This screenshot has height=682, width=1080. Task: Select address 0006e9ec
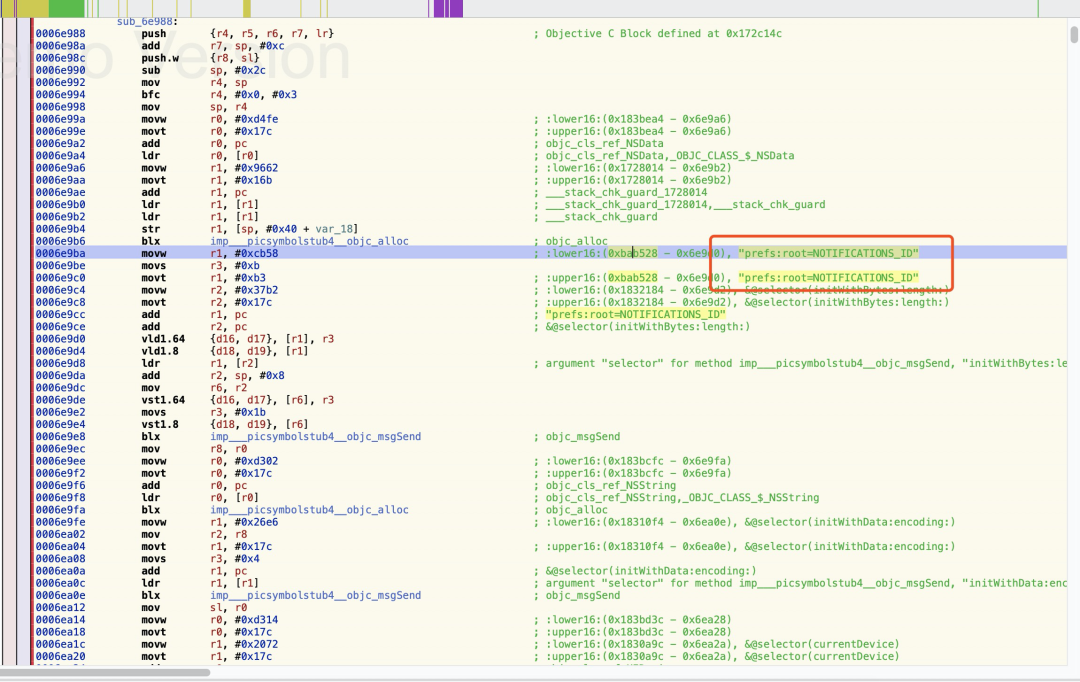click(x=61, y=449)
